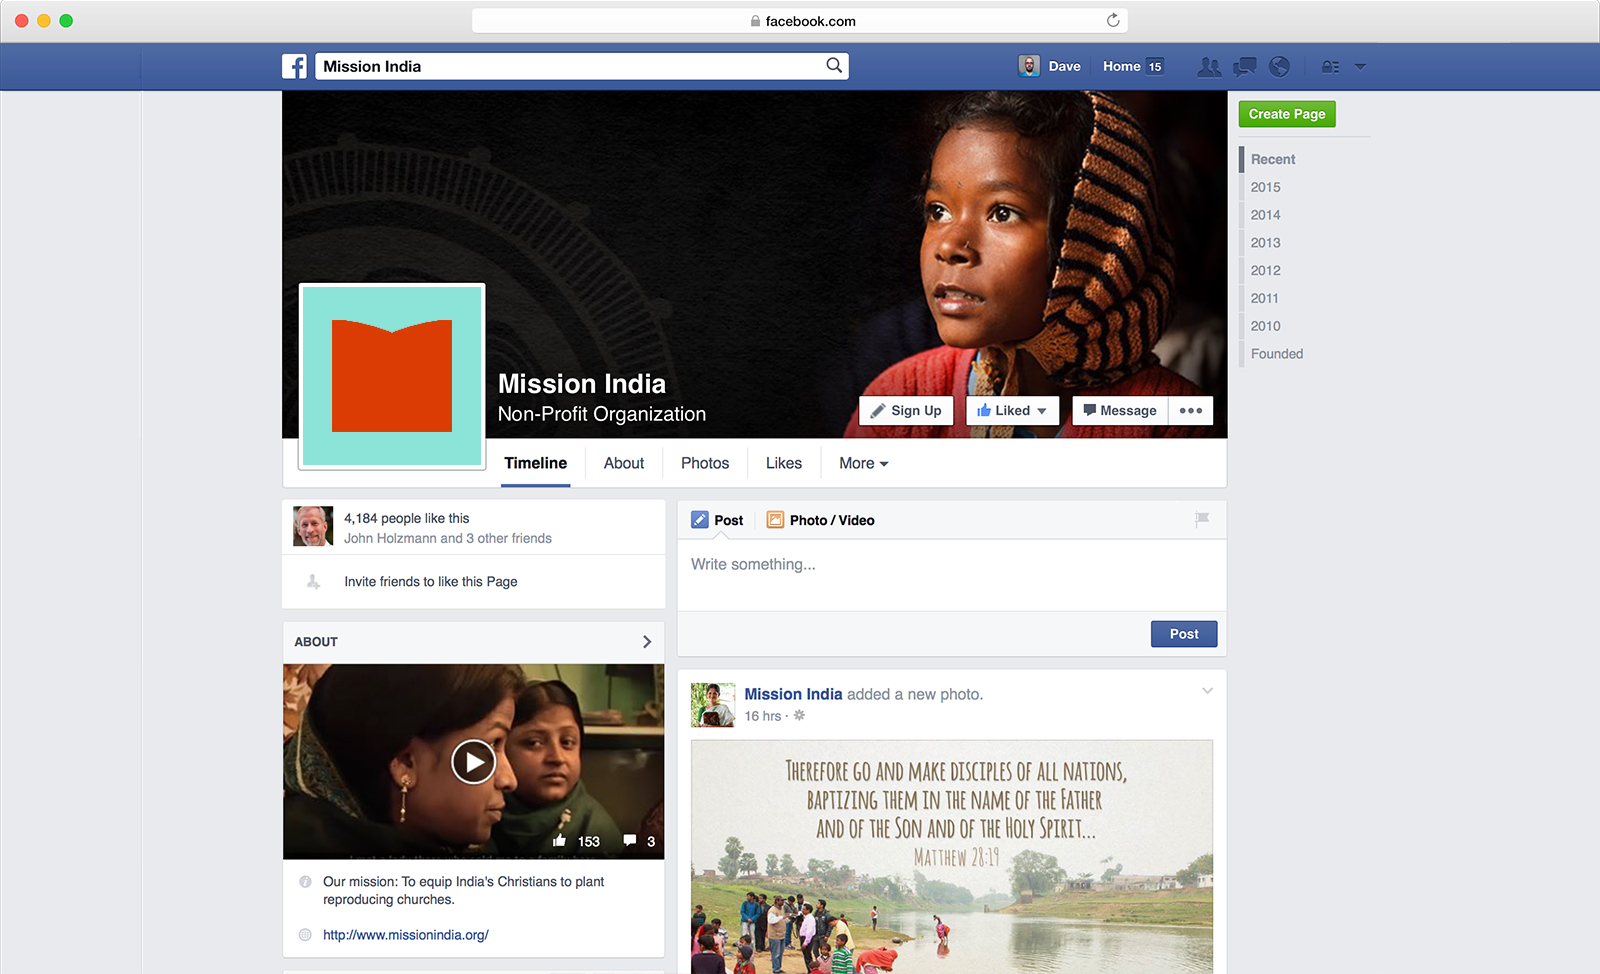Open the Likes tab
The height and width of the screenshot is (974, 1600).
coord(784,463)
